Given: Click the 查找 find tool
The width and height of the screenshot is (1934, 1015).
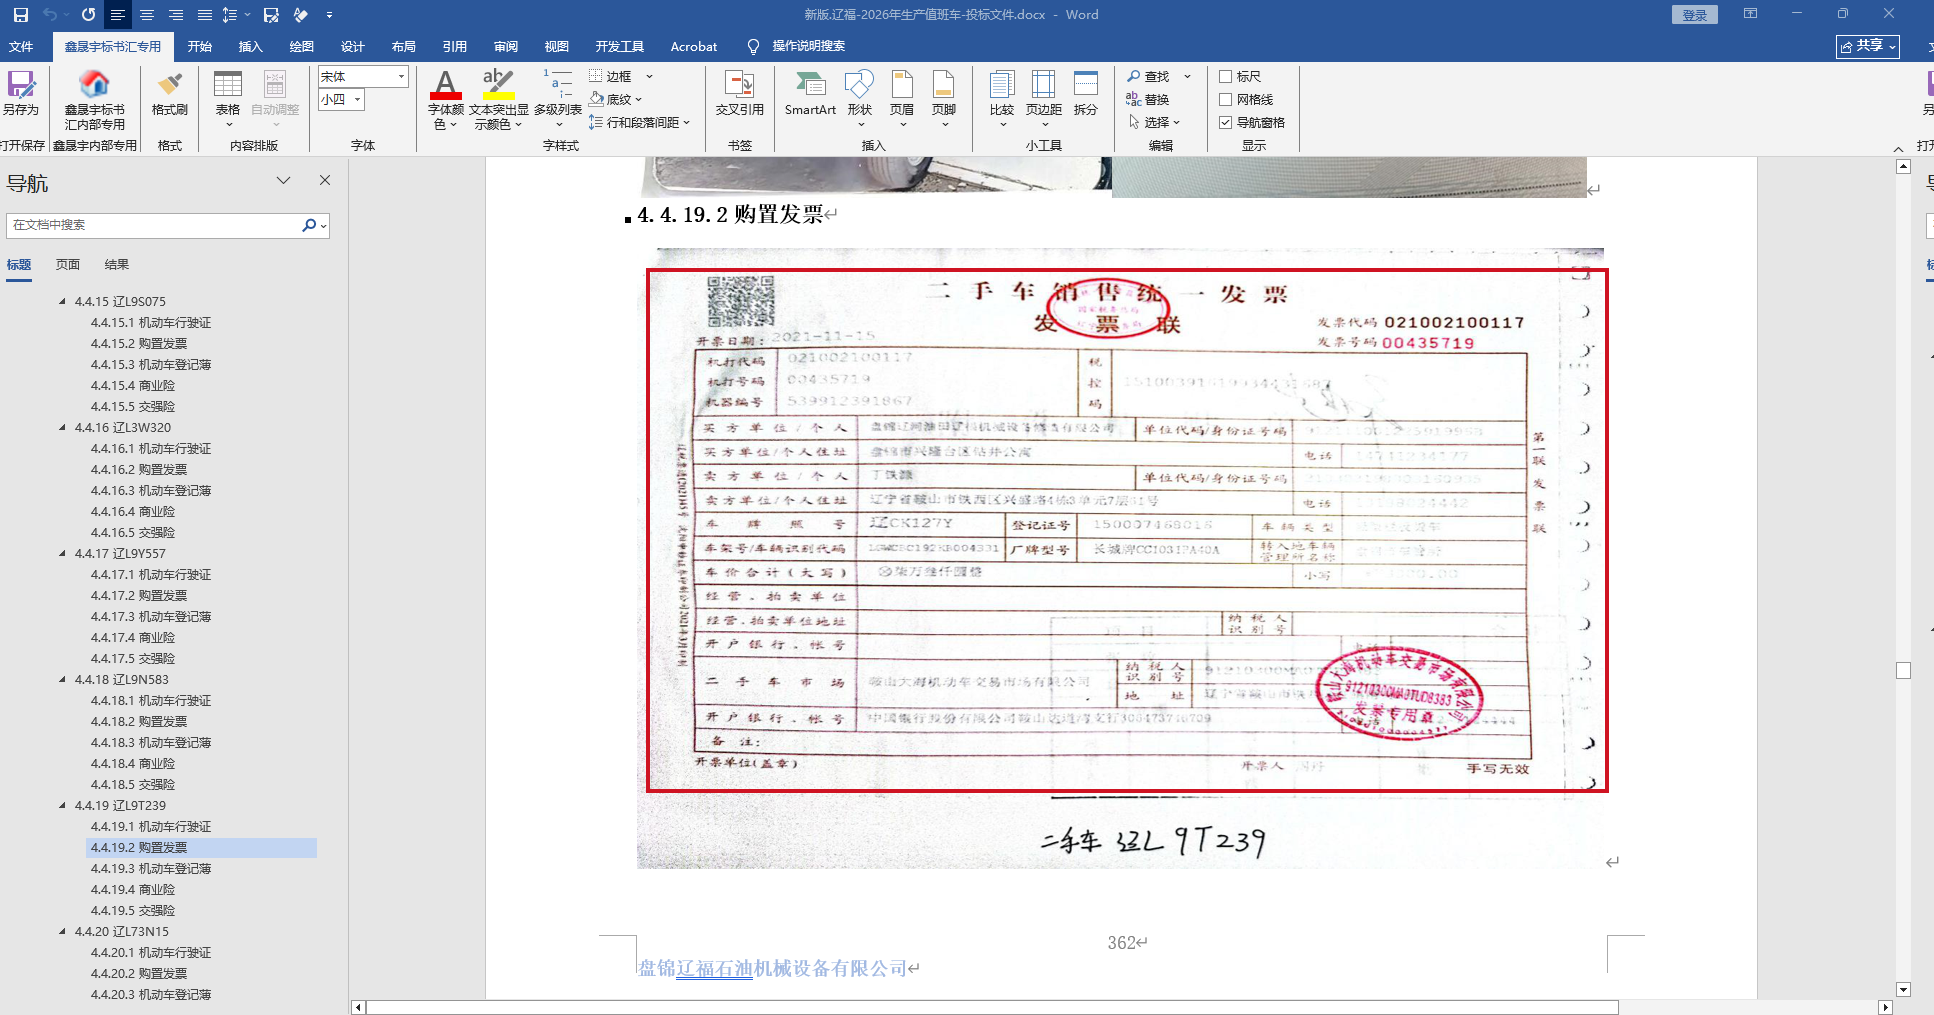Looking at the screenshot, I should coord(1148,76).
